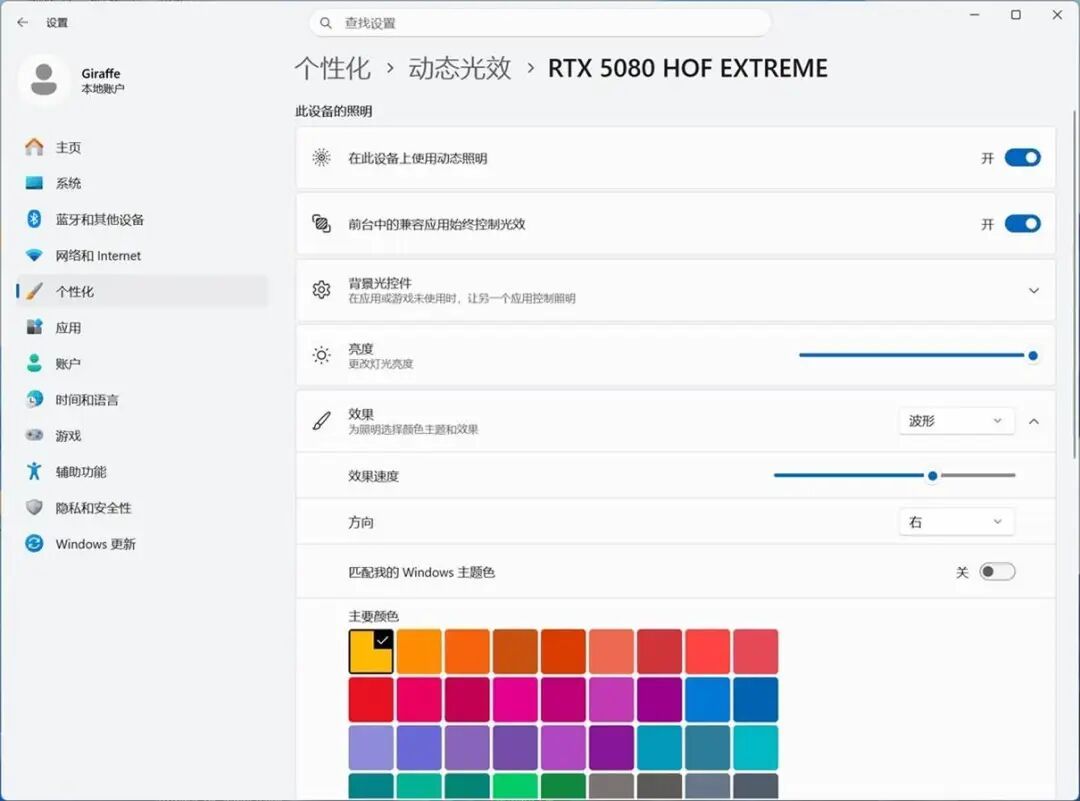This screenshot has height=801, width=1080.
Task: Click the Time and language globe icon
Action: coord(34,399)
